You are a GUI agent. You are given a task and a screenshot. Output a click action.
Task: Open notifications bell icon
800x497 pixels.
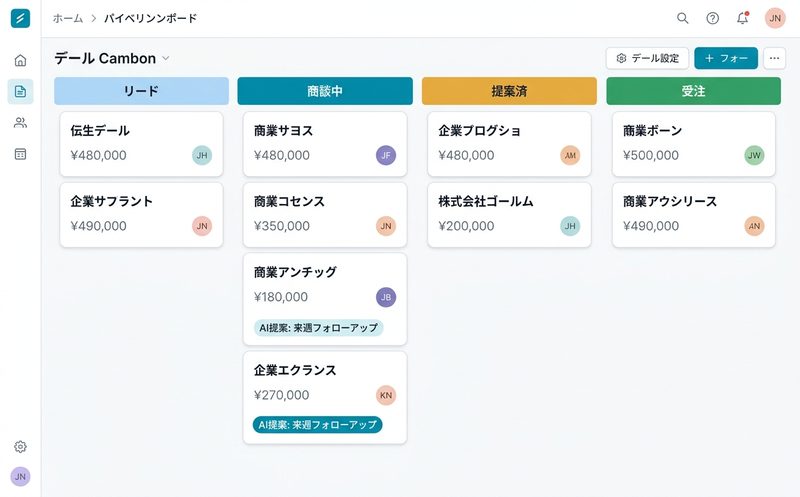(742, 18)
